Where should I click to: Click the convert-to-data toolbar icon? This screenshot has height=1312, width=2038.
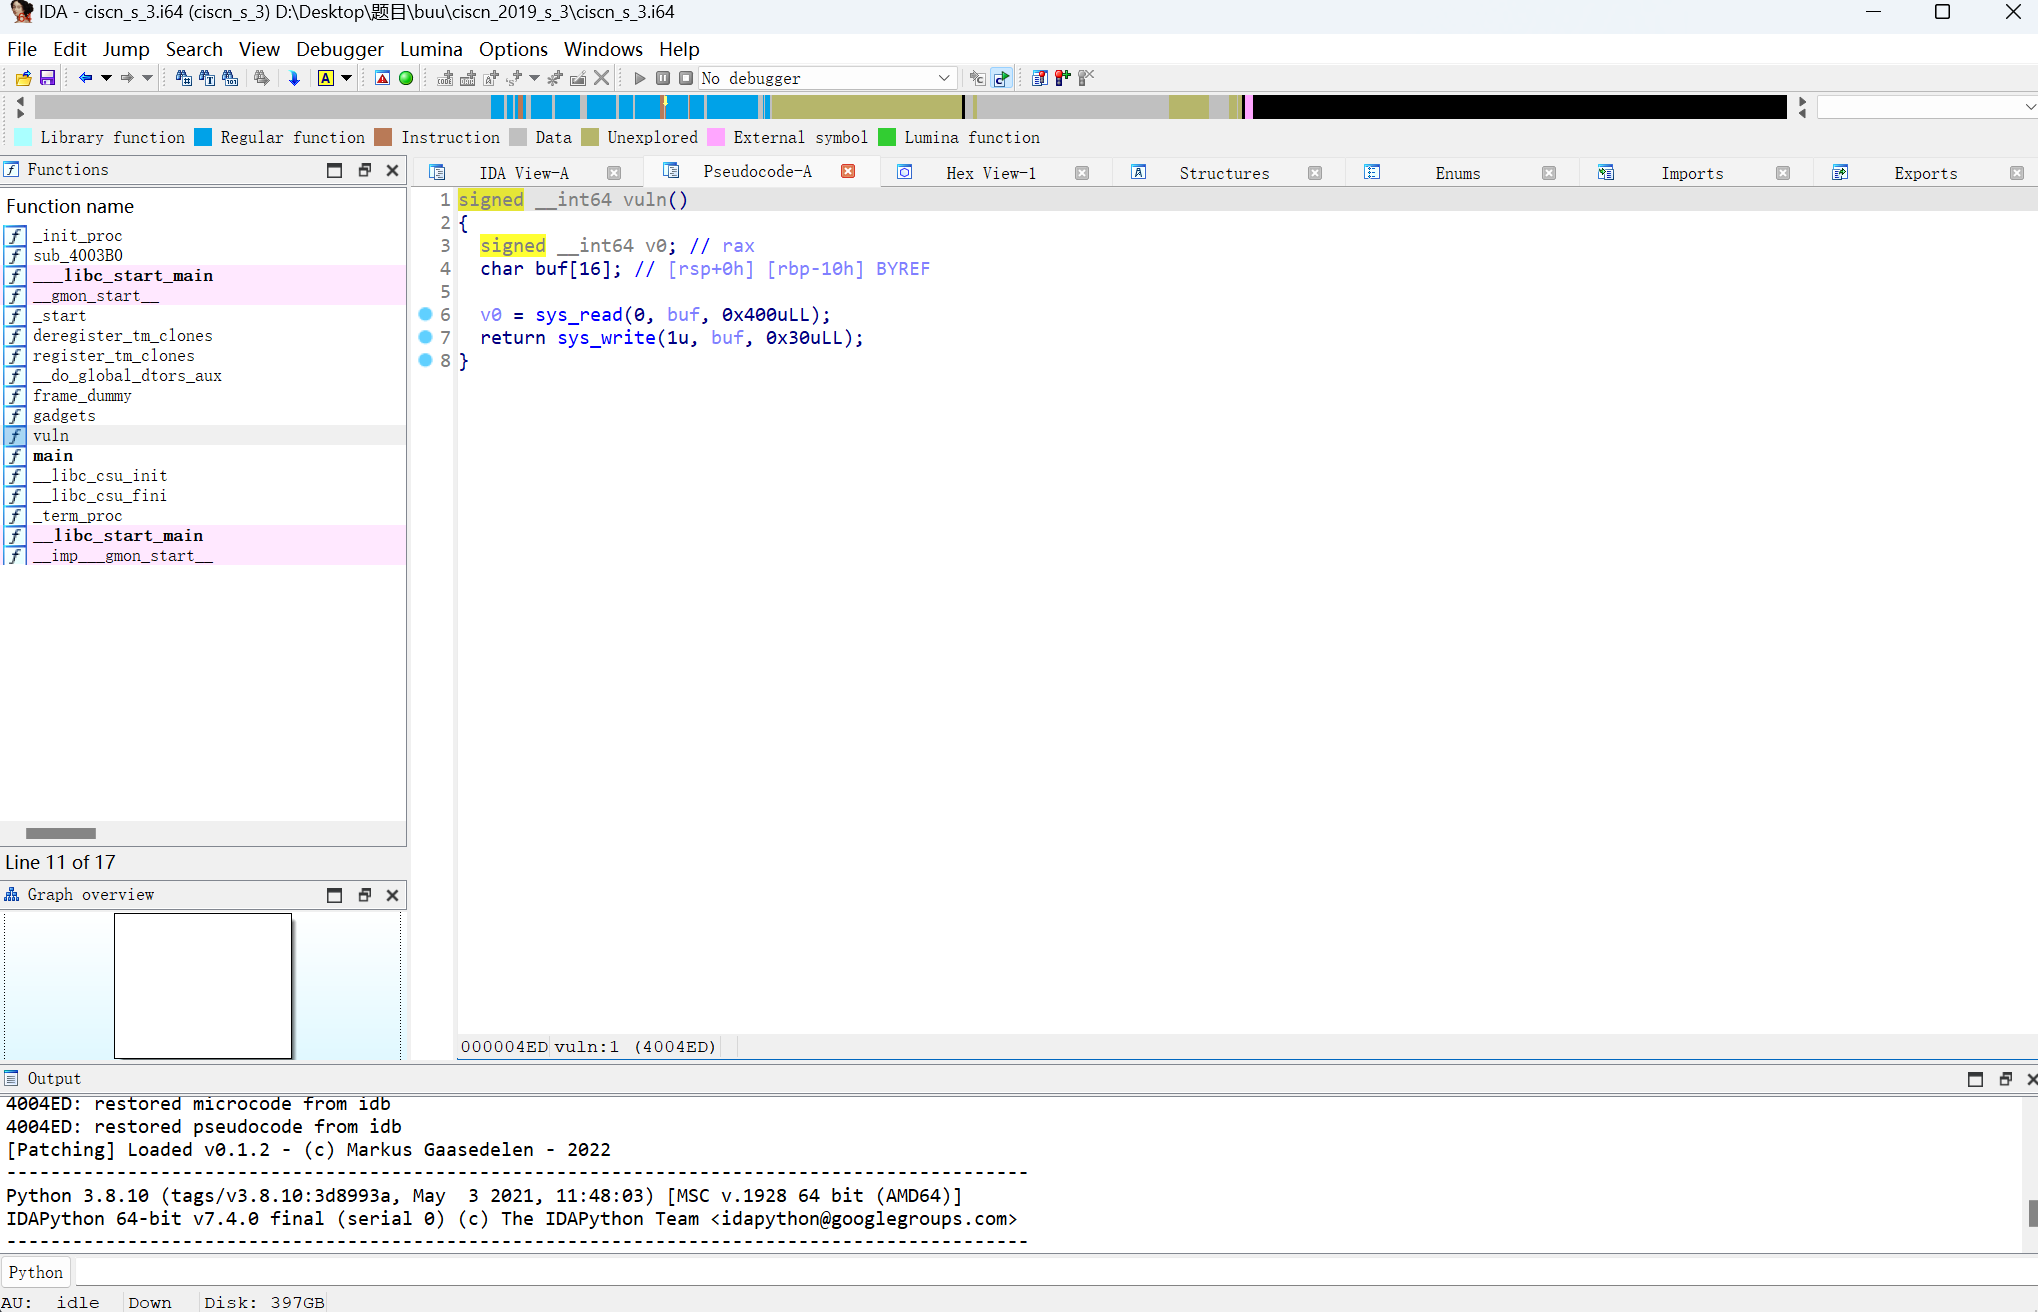[468, 78]
